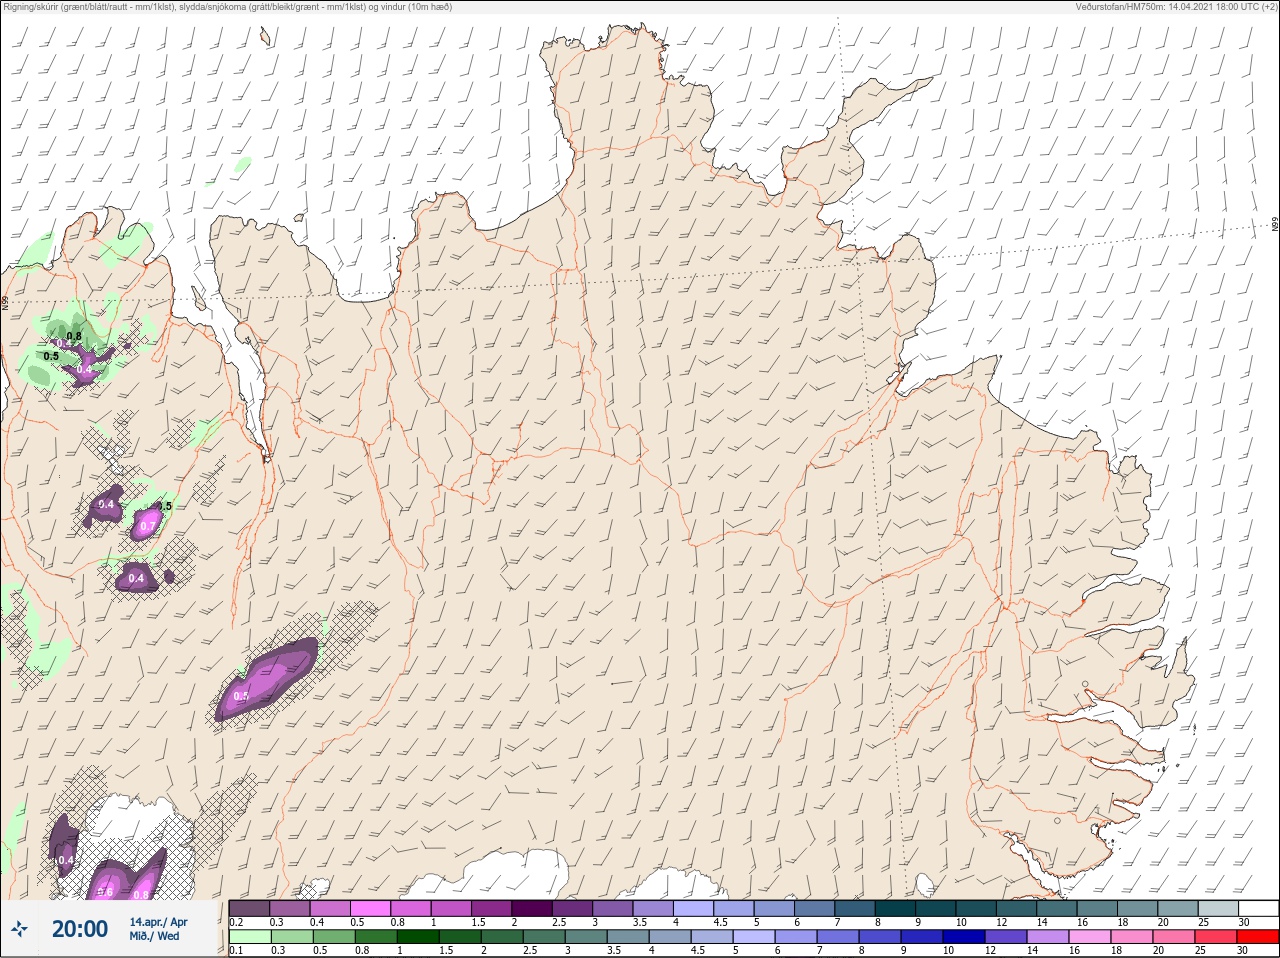Select the first swatch between 0.2 and 0.3, upper legend

(x=249, y=908)
